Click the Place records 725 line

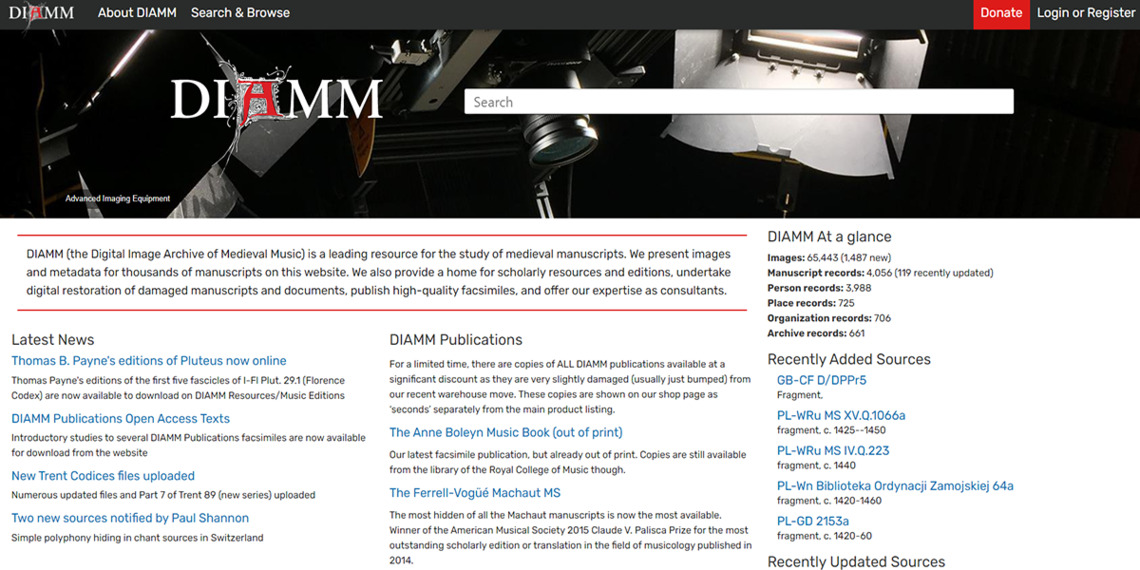811,303
